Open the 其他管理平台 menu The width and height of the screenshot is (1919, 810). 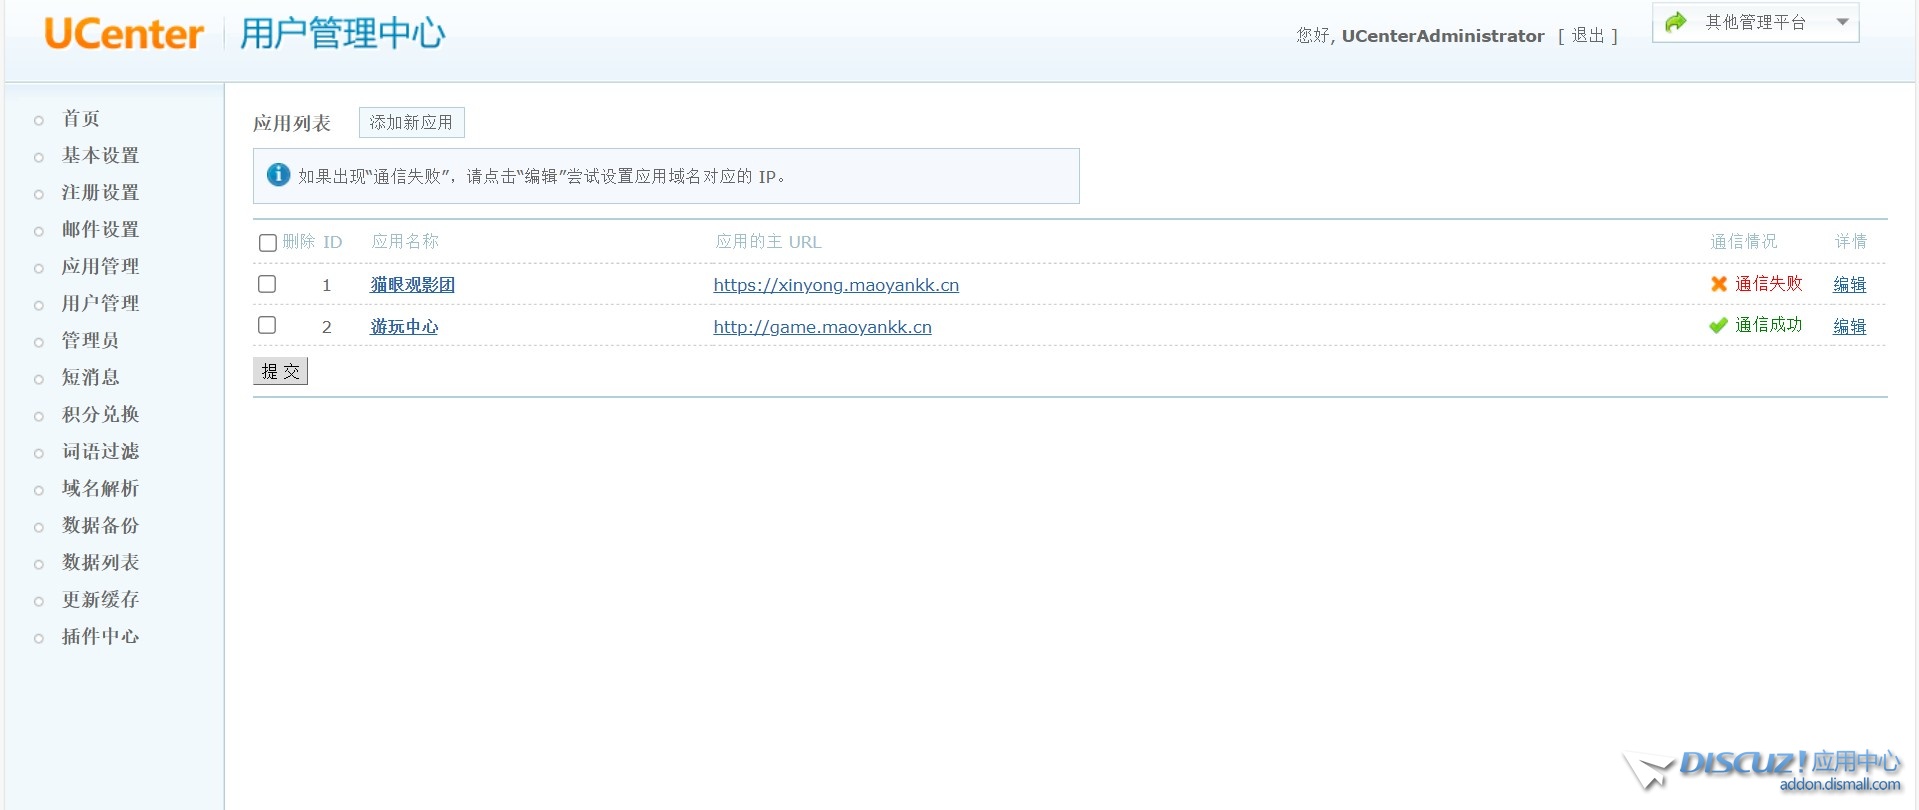click(x=1755, y=22)
